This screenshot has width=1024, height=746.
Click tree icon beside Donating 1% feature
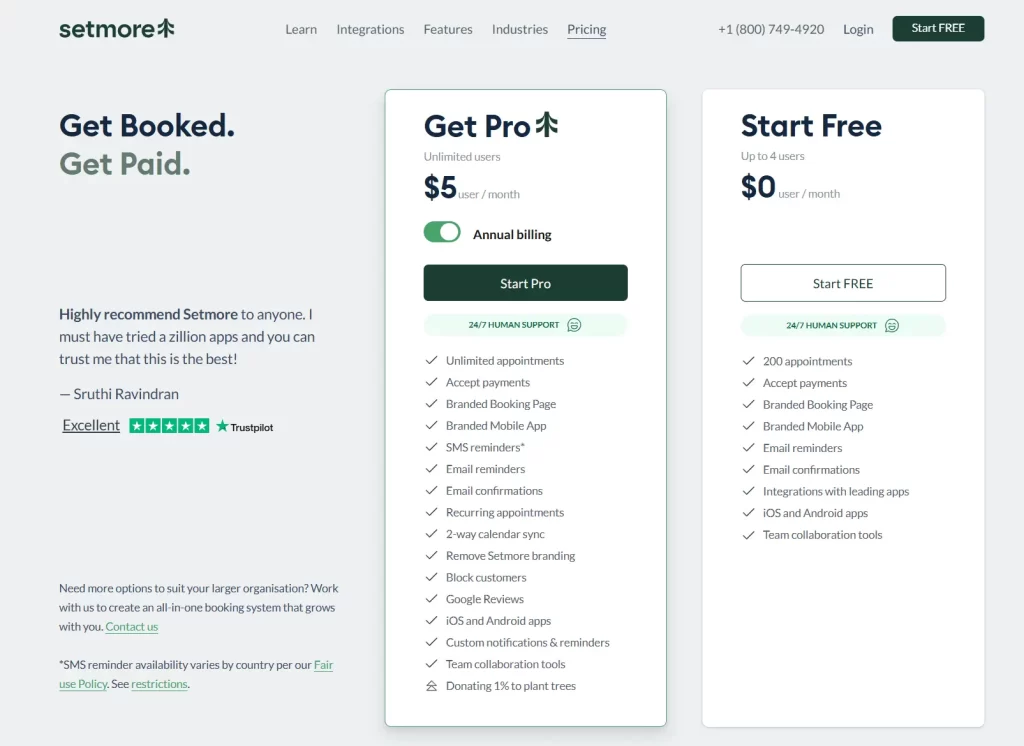[x=429, y=686]
